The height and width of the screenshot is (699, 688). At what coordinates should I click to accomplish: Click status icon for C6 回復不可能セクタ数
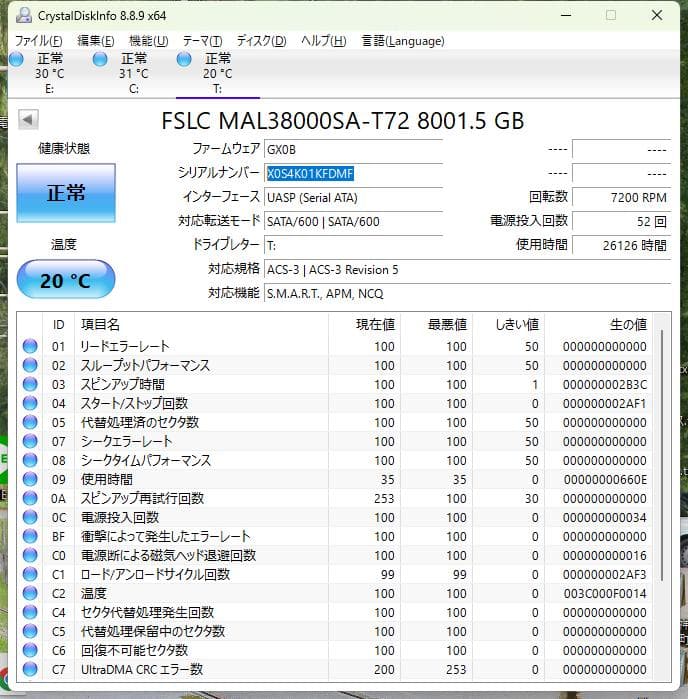coord(30,650)
